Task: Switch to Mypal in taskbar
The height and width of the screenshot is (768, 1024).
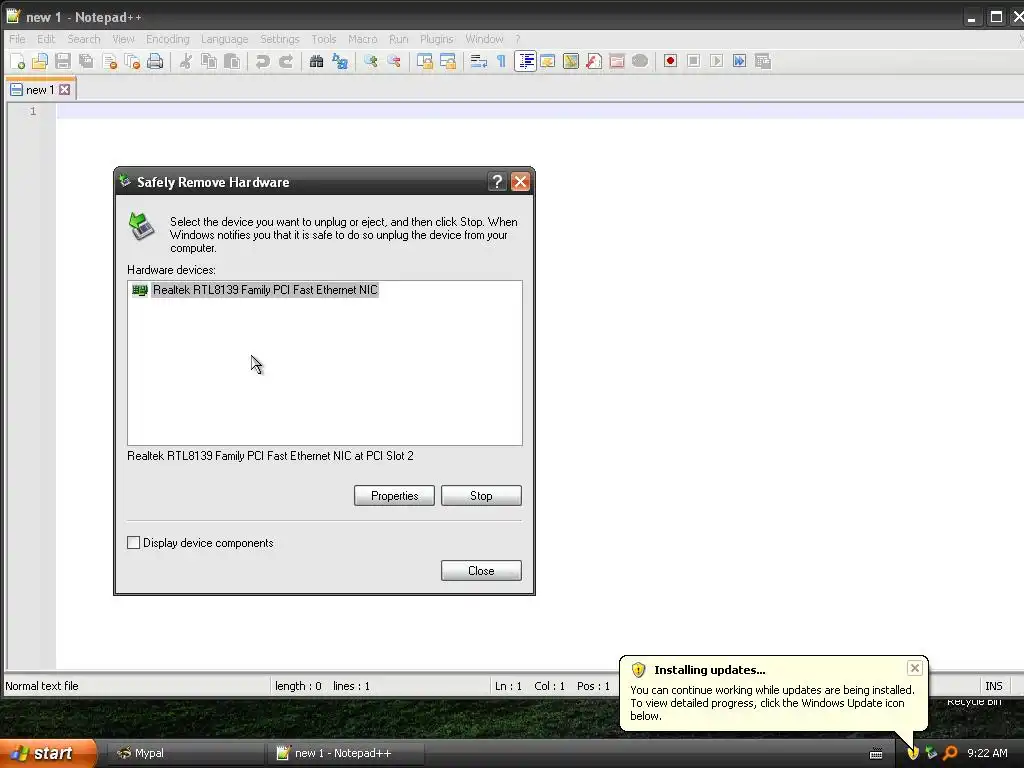Action: 185,753
